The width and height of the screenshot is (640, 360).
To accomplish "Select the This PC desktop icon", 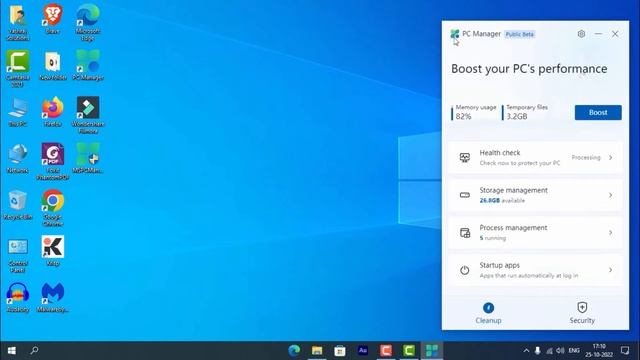I will [x=18, y=112].
